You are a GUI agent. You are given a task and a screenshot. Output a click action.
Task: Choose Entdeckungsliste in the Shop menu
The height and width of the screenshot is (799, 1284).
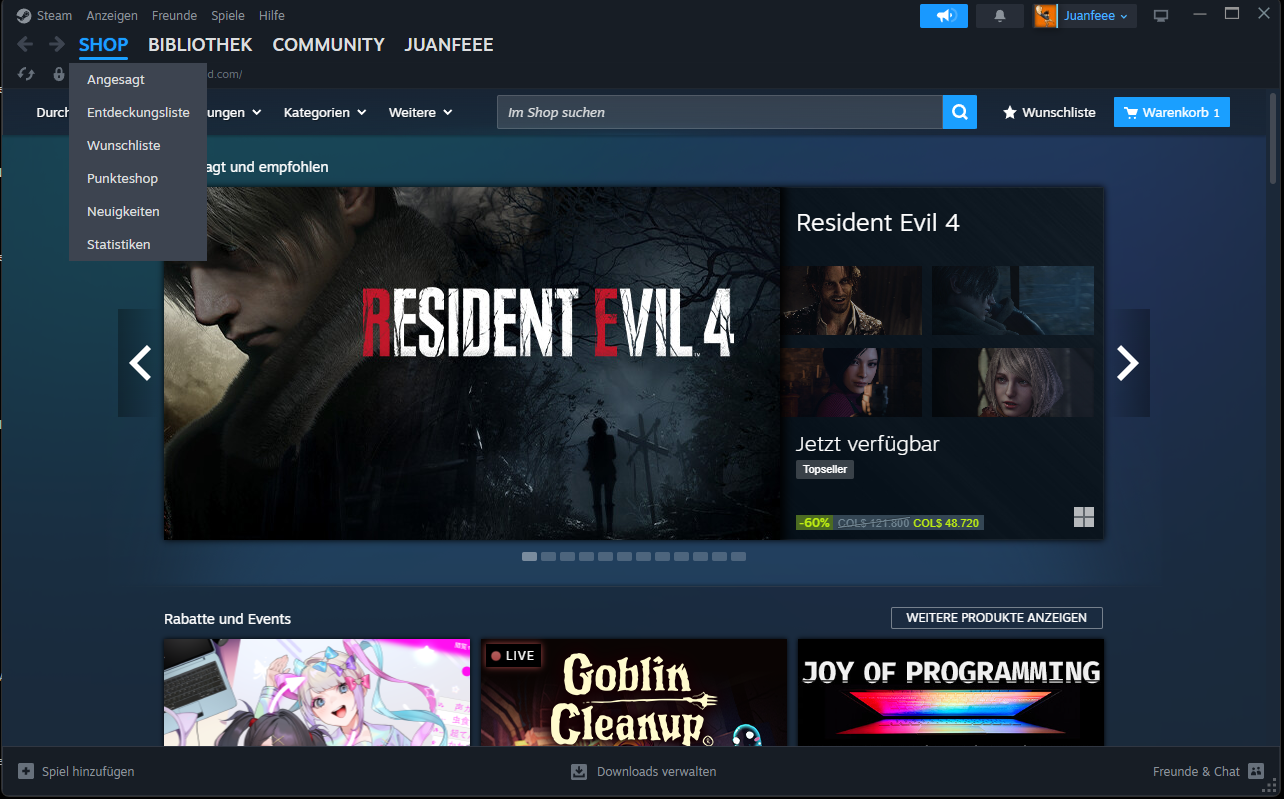(x=138, y=112)
